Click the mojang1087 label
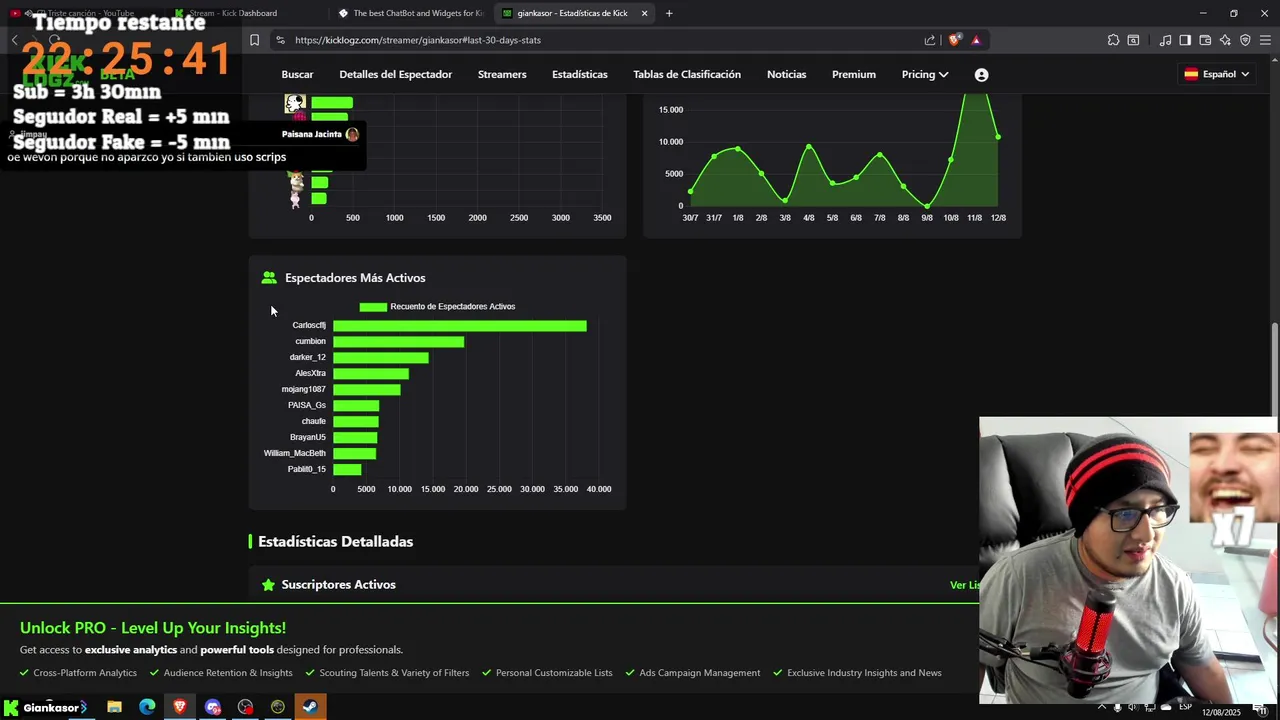This screenshot has width=1280, height=720. [x=303, y=390]
